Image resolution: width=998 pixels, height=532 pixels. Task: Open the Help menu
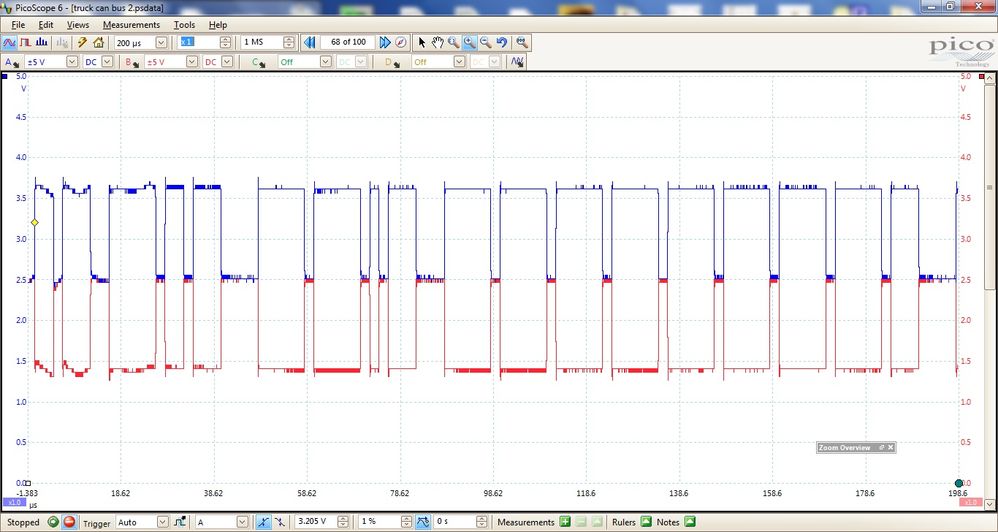(x=218, y=25)
